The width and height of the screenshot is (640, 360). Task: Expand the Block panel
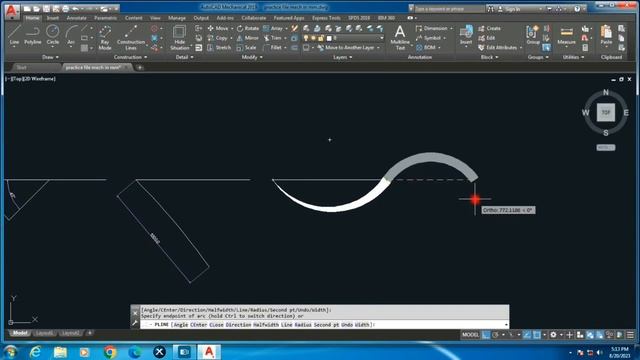click(x=489, y=57)
